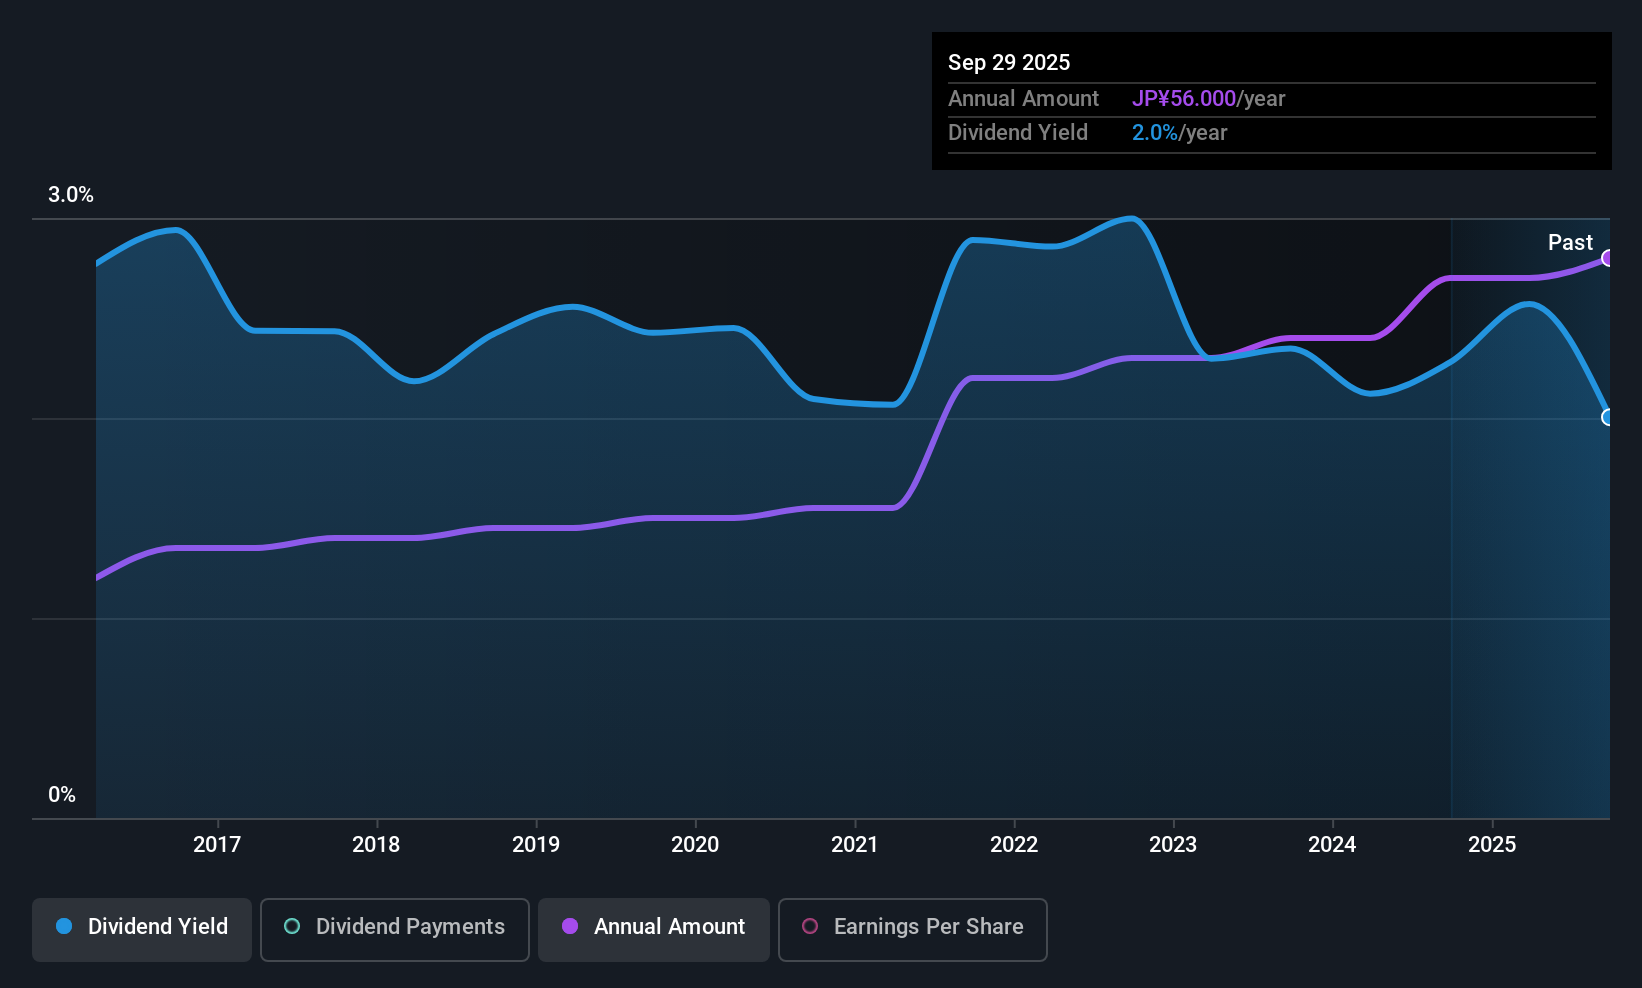The image size is (1642, 988).
Task: Select the 2023 x-axis label
Action: 1173,845
